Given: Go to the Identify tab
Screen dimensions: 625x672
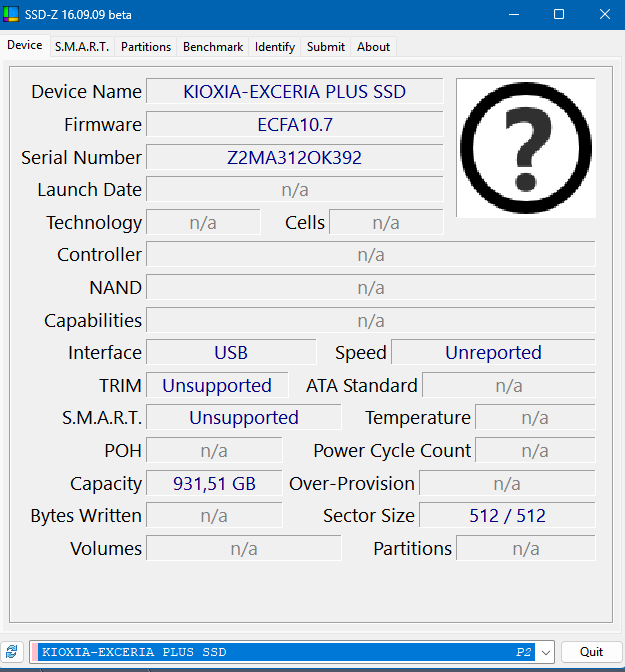Looking at the screenshot, I should [275, 47].
